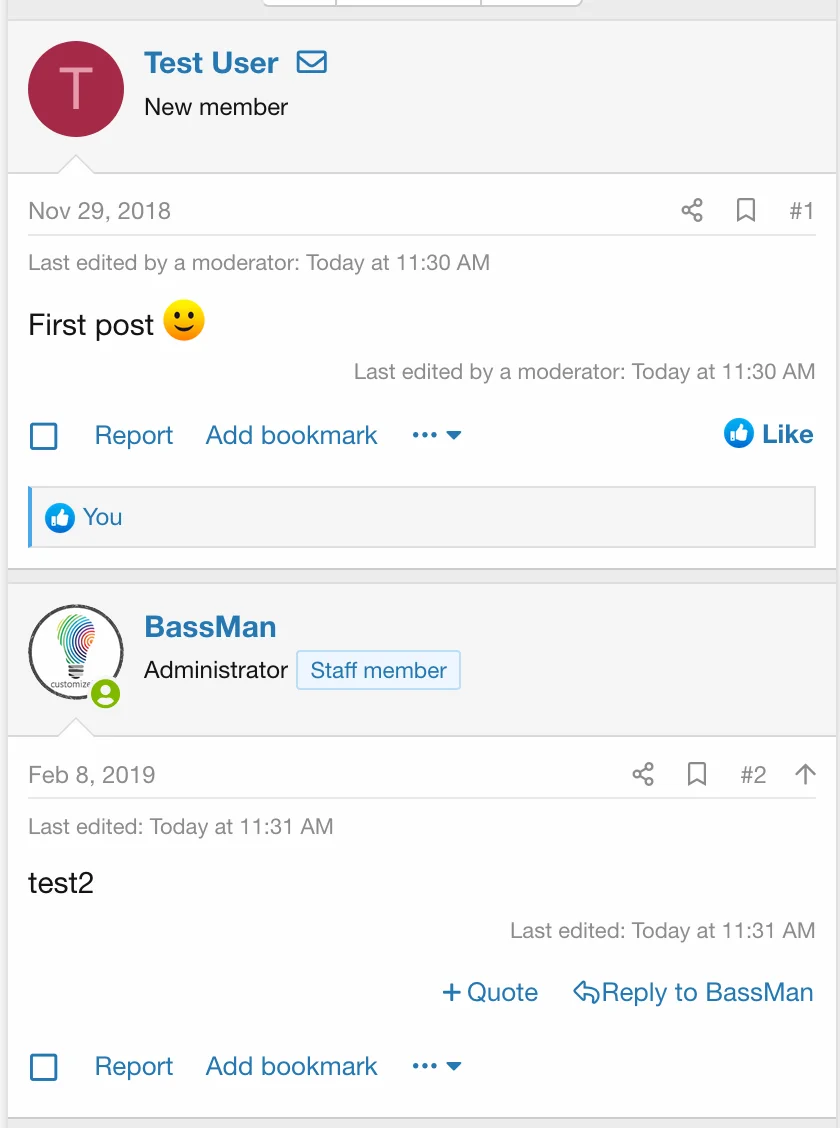Bookmark post #1 with bookmark icon
The height and width of the screenshot is (1128, 840).
pos(746,210)
